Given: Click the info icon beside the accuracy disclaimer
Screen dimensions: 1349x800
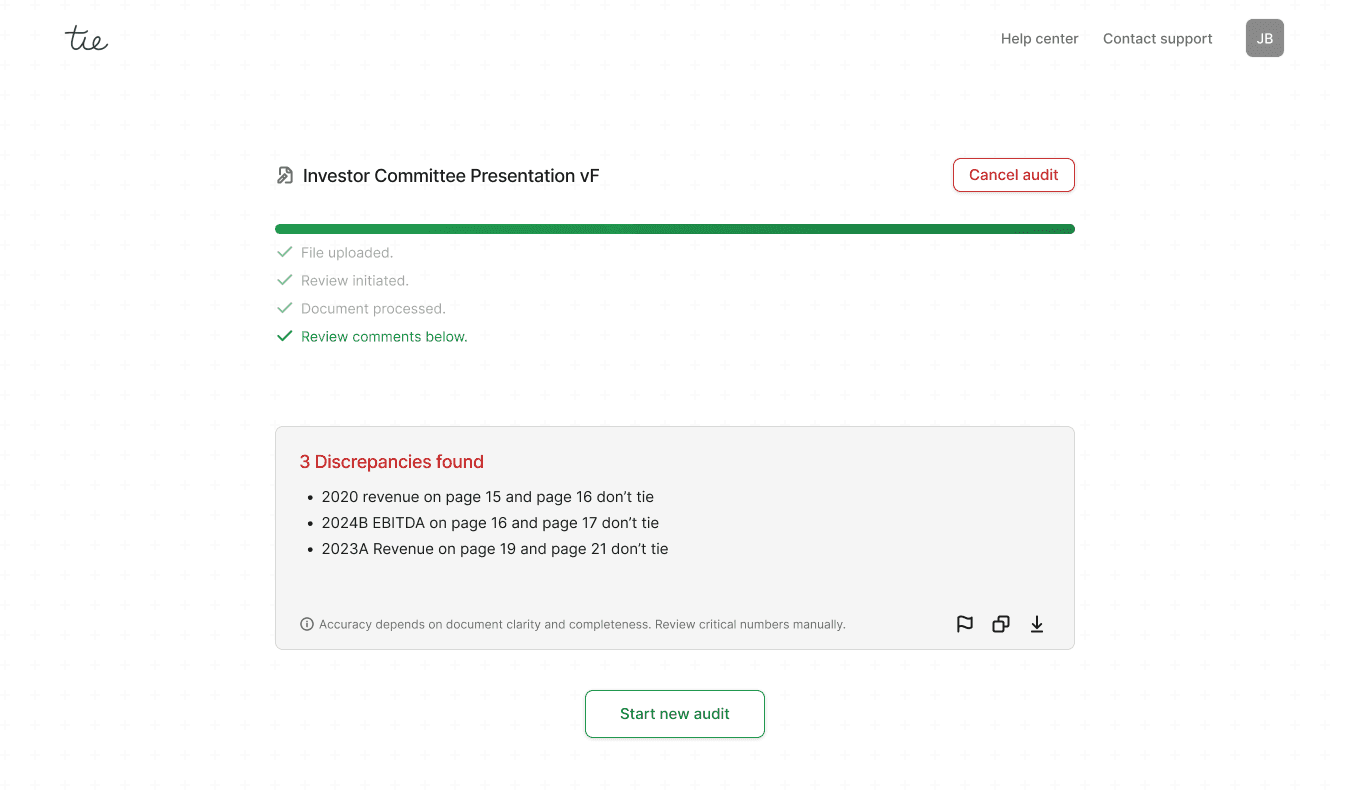Looking at the screenshot, I should pyautogui.click(x=307, y=624).
